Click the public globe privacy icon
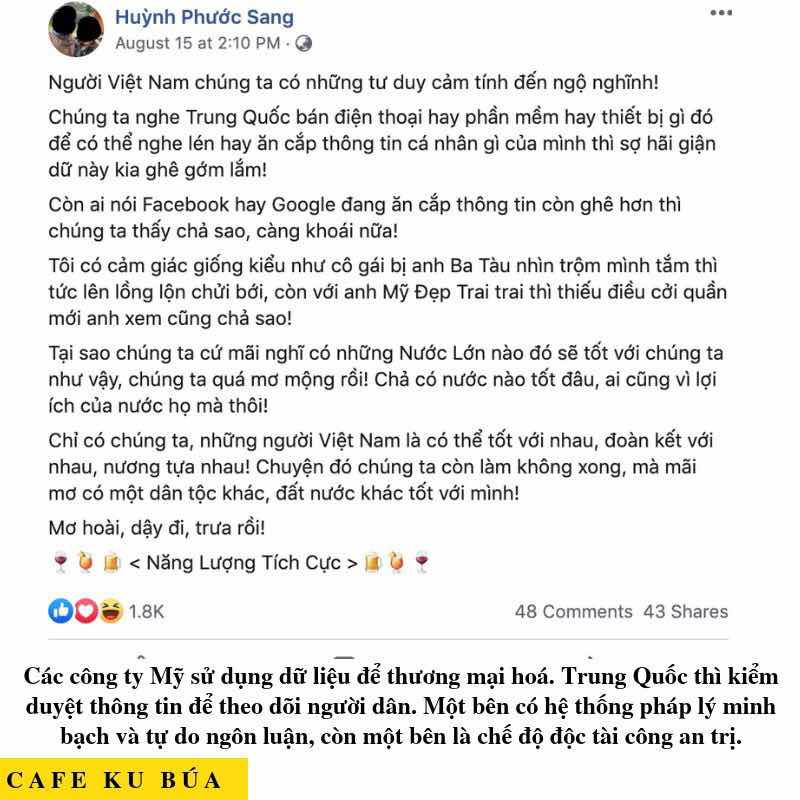Image resolution: width=800 pixels, height=800 pixels. coord(304,43)
